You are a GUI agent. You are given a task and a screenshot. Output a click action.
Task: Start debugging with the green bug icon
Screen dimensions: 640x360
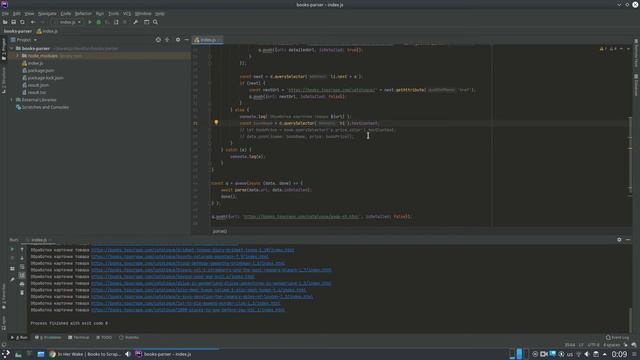98,22
